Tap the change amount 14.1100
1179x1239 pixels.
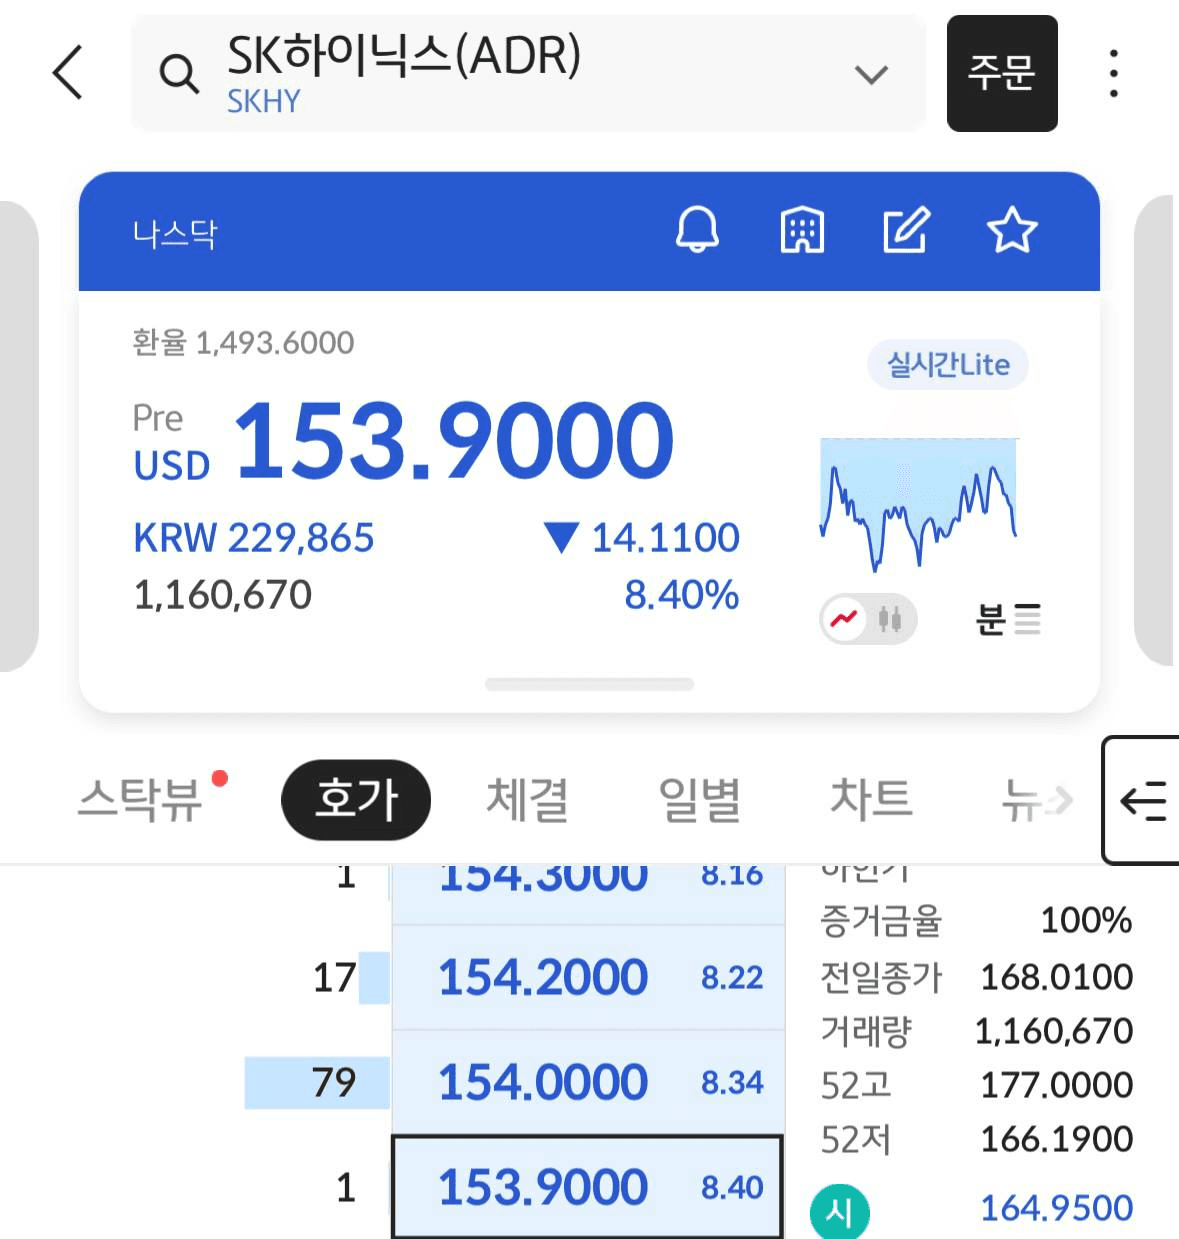(x=665, y=538)
